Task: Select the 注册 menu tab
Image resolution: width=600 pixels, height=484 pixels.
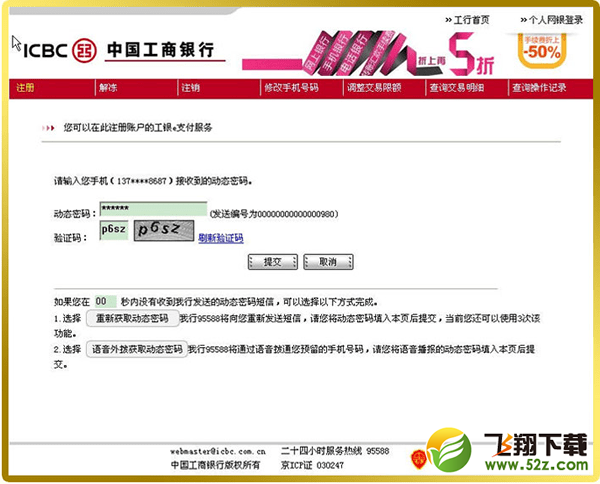Action: pos(25,88)
